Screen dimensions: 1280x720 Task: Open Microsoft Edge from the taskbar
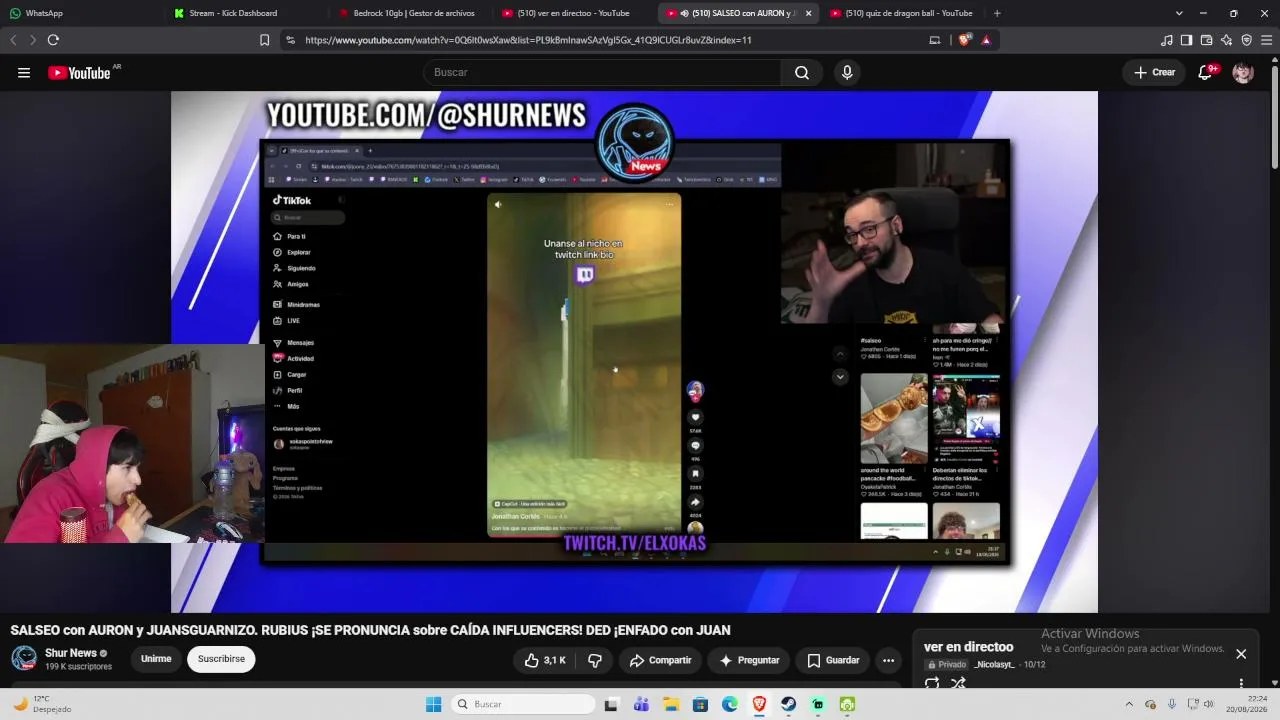[730, 704]
